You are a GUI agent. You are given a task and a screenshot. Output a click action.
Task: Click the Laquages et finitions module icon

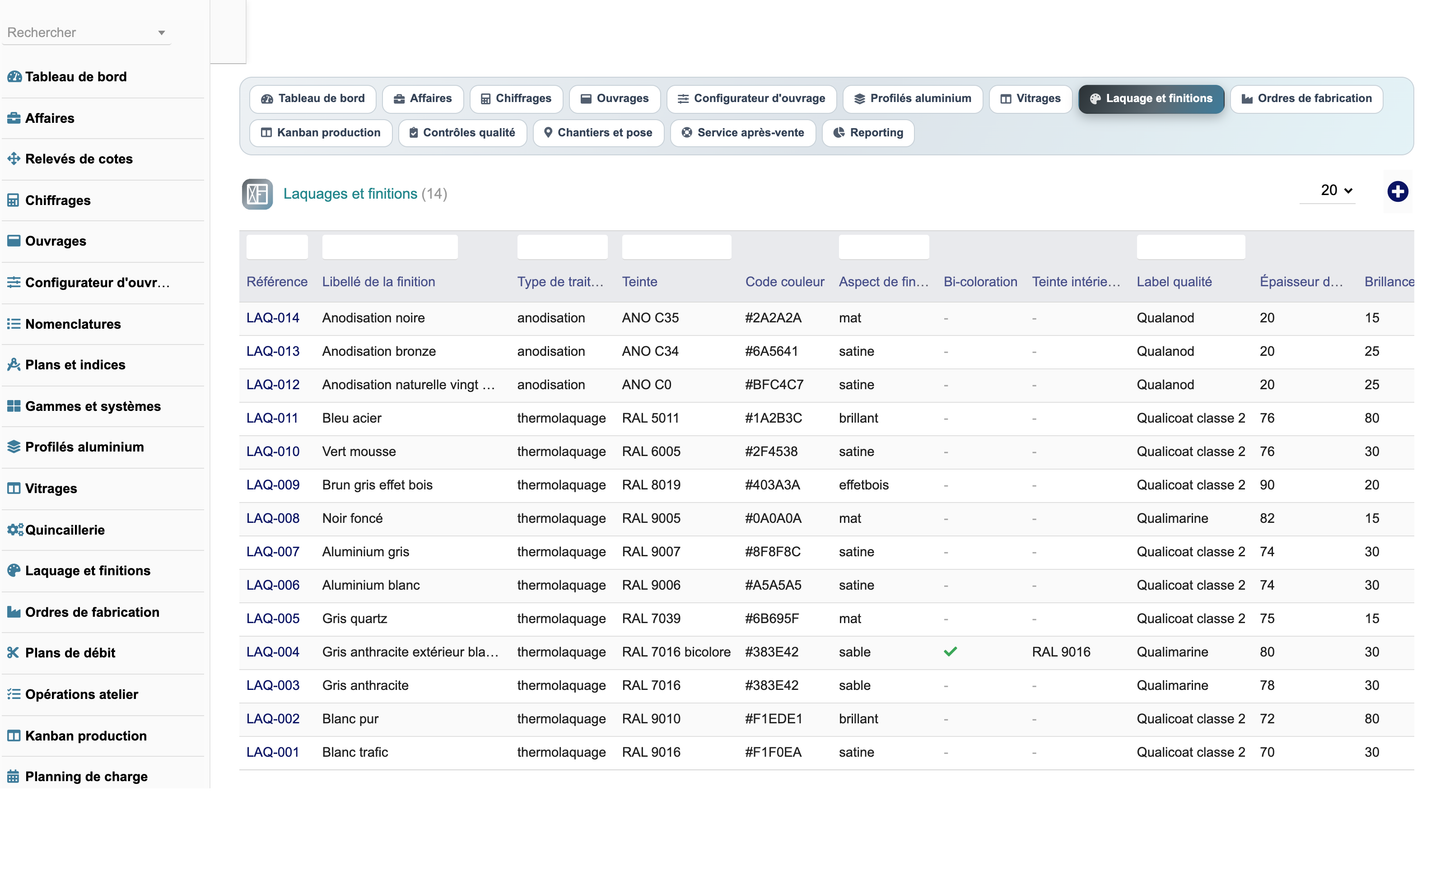click(257, 194)
